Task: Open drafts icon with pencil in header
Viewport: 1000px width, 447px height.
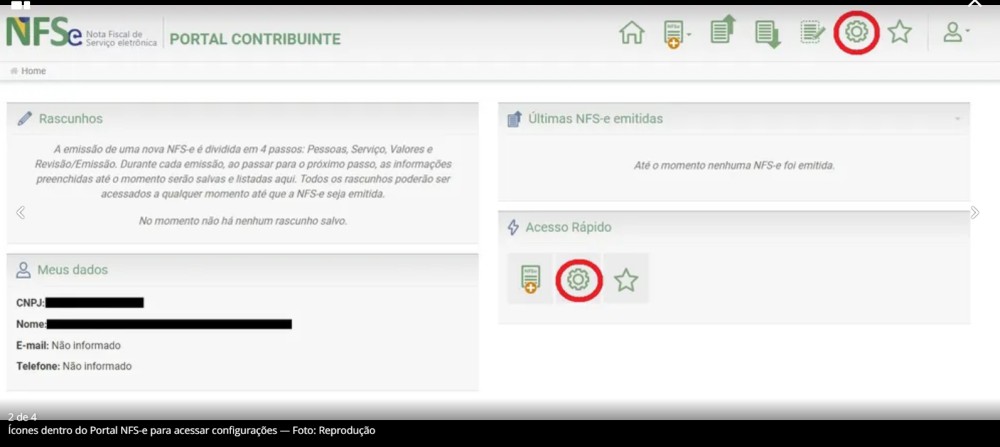Action: [812, 32]
